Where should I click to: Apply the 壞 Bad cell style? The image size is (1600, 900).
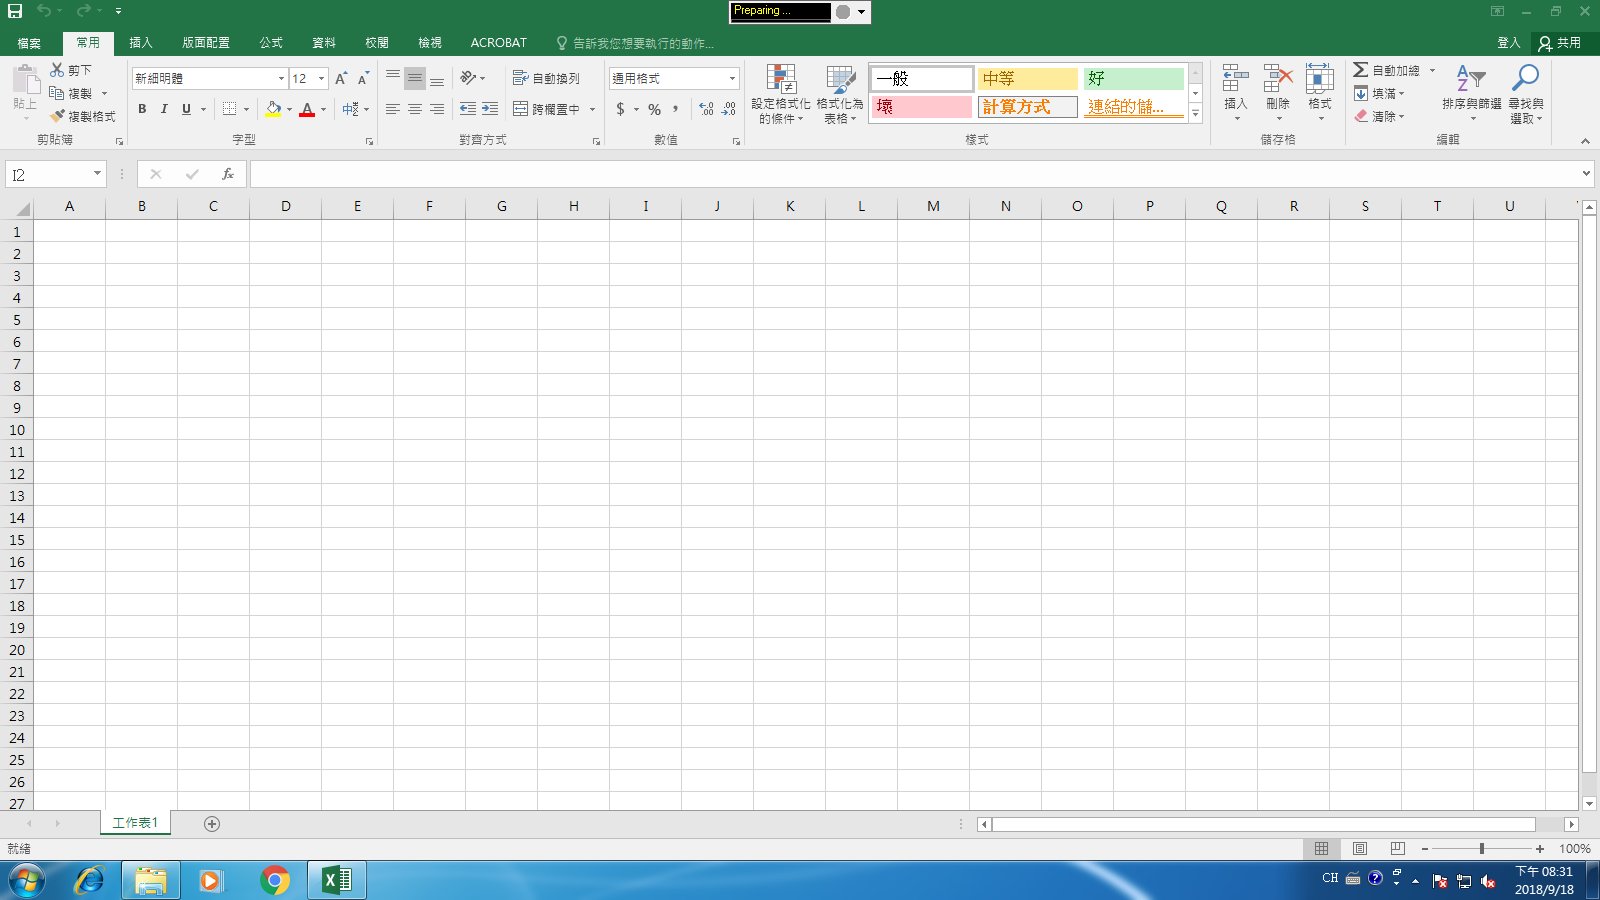[x=921, y=106]
